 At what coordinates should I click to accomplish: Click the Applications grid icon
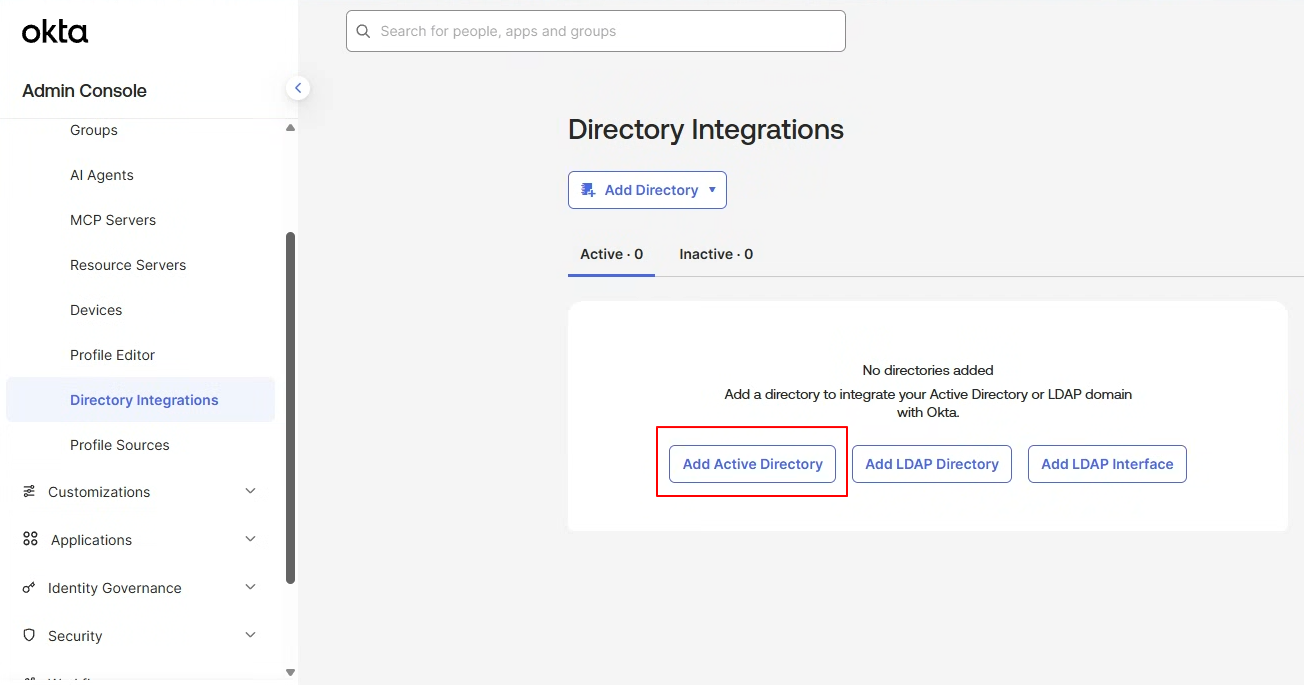(x=30, y=539)
